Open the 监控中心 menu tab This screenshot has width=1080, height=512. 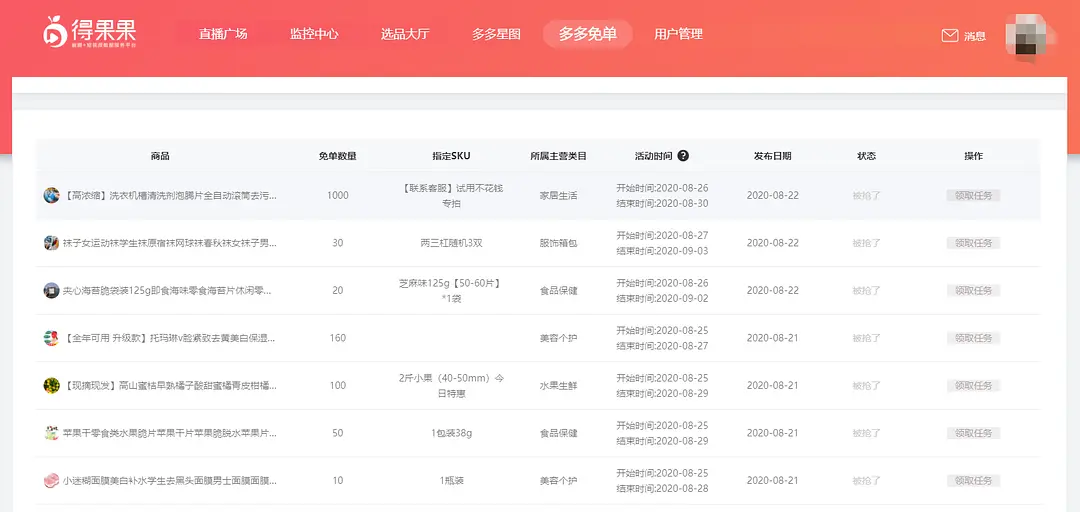pyautogui.click(x=314, y=34)
